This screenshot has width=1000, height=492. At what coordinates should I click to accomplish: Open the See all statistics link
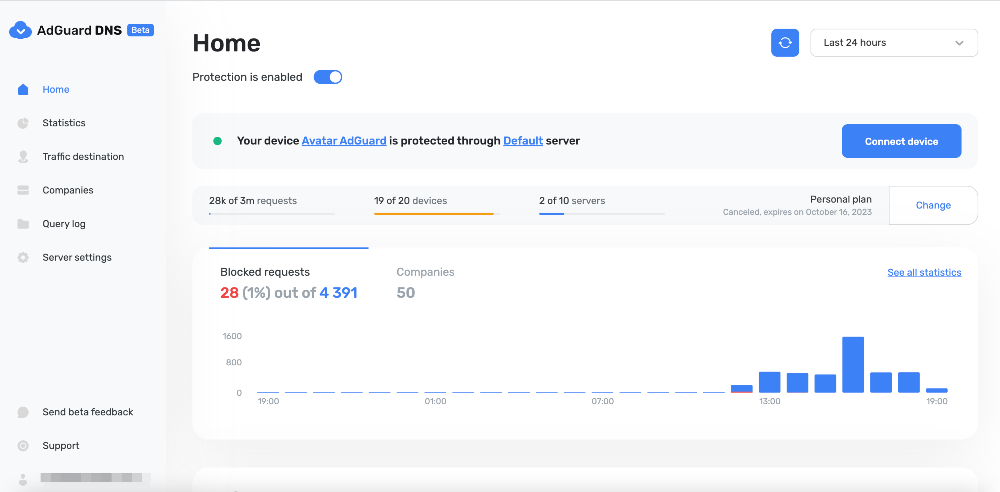click(x=924, y=272)
